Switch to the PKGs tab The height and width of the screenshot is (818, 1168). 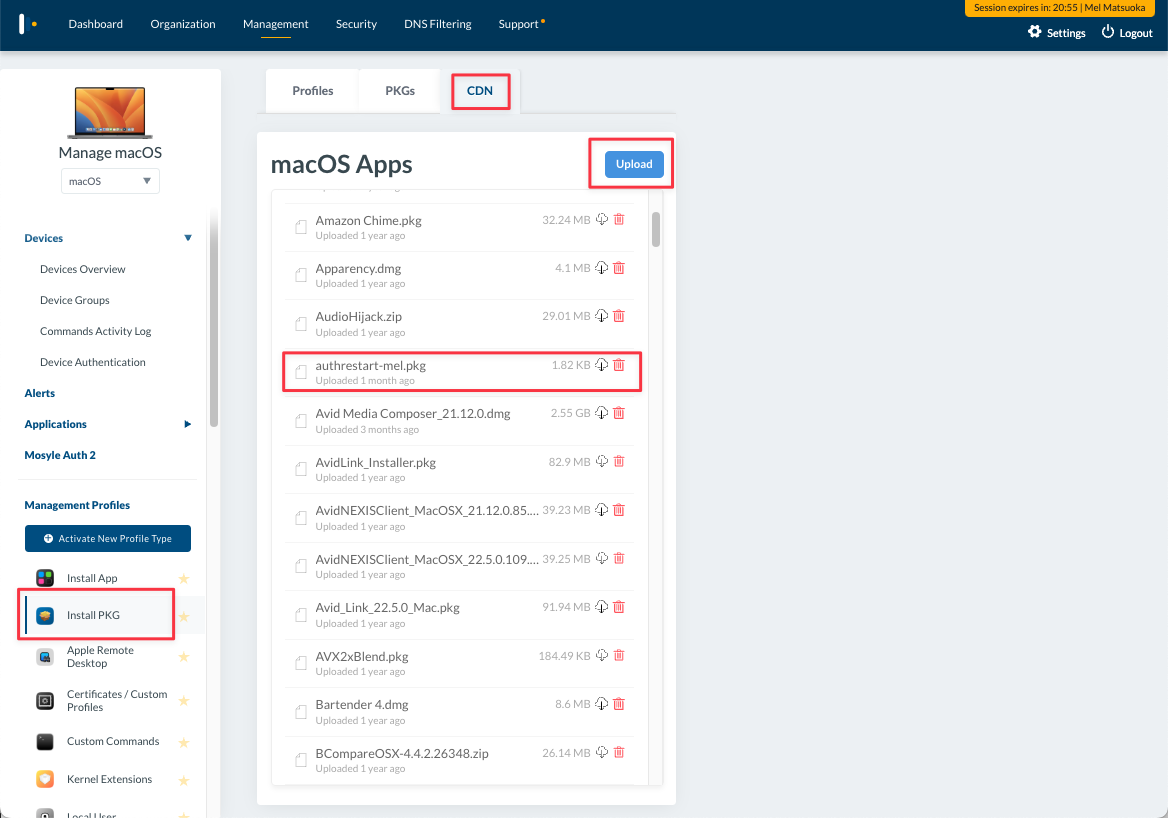(x=400, y=91)
